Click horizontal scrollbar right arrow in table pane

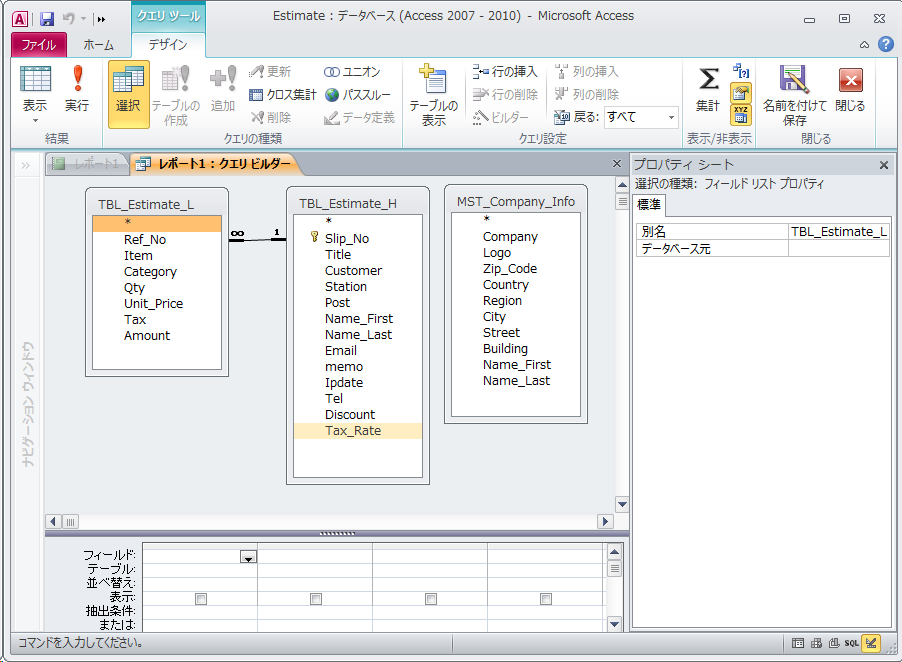pos(605,522)
